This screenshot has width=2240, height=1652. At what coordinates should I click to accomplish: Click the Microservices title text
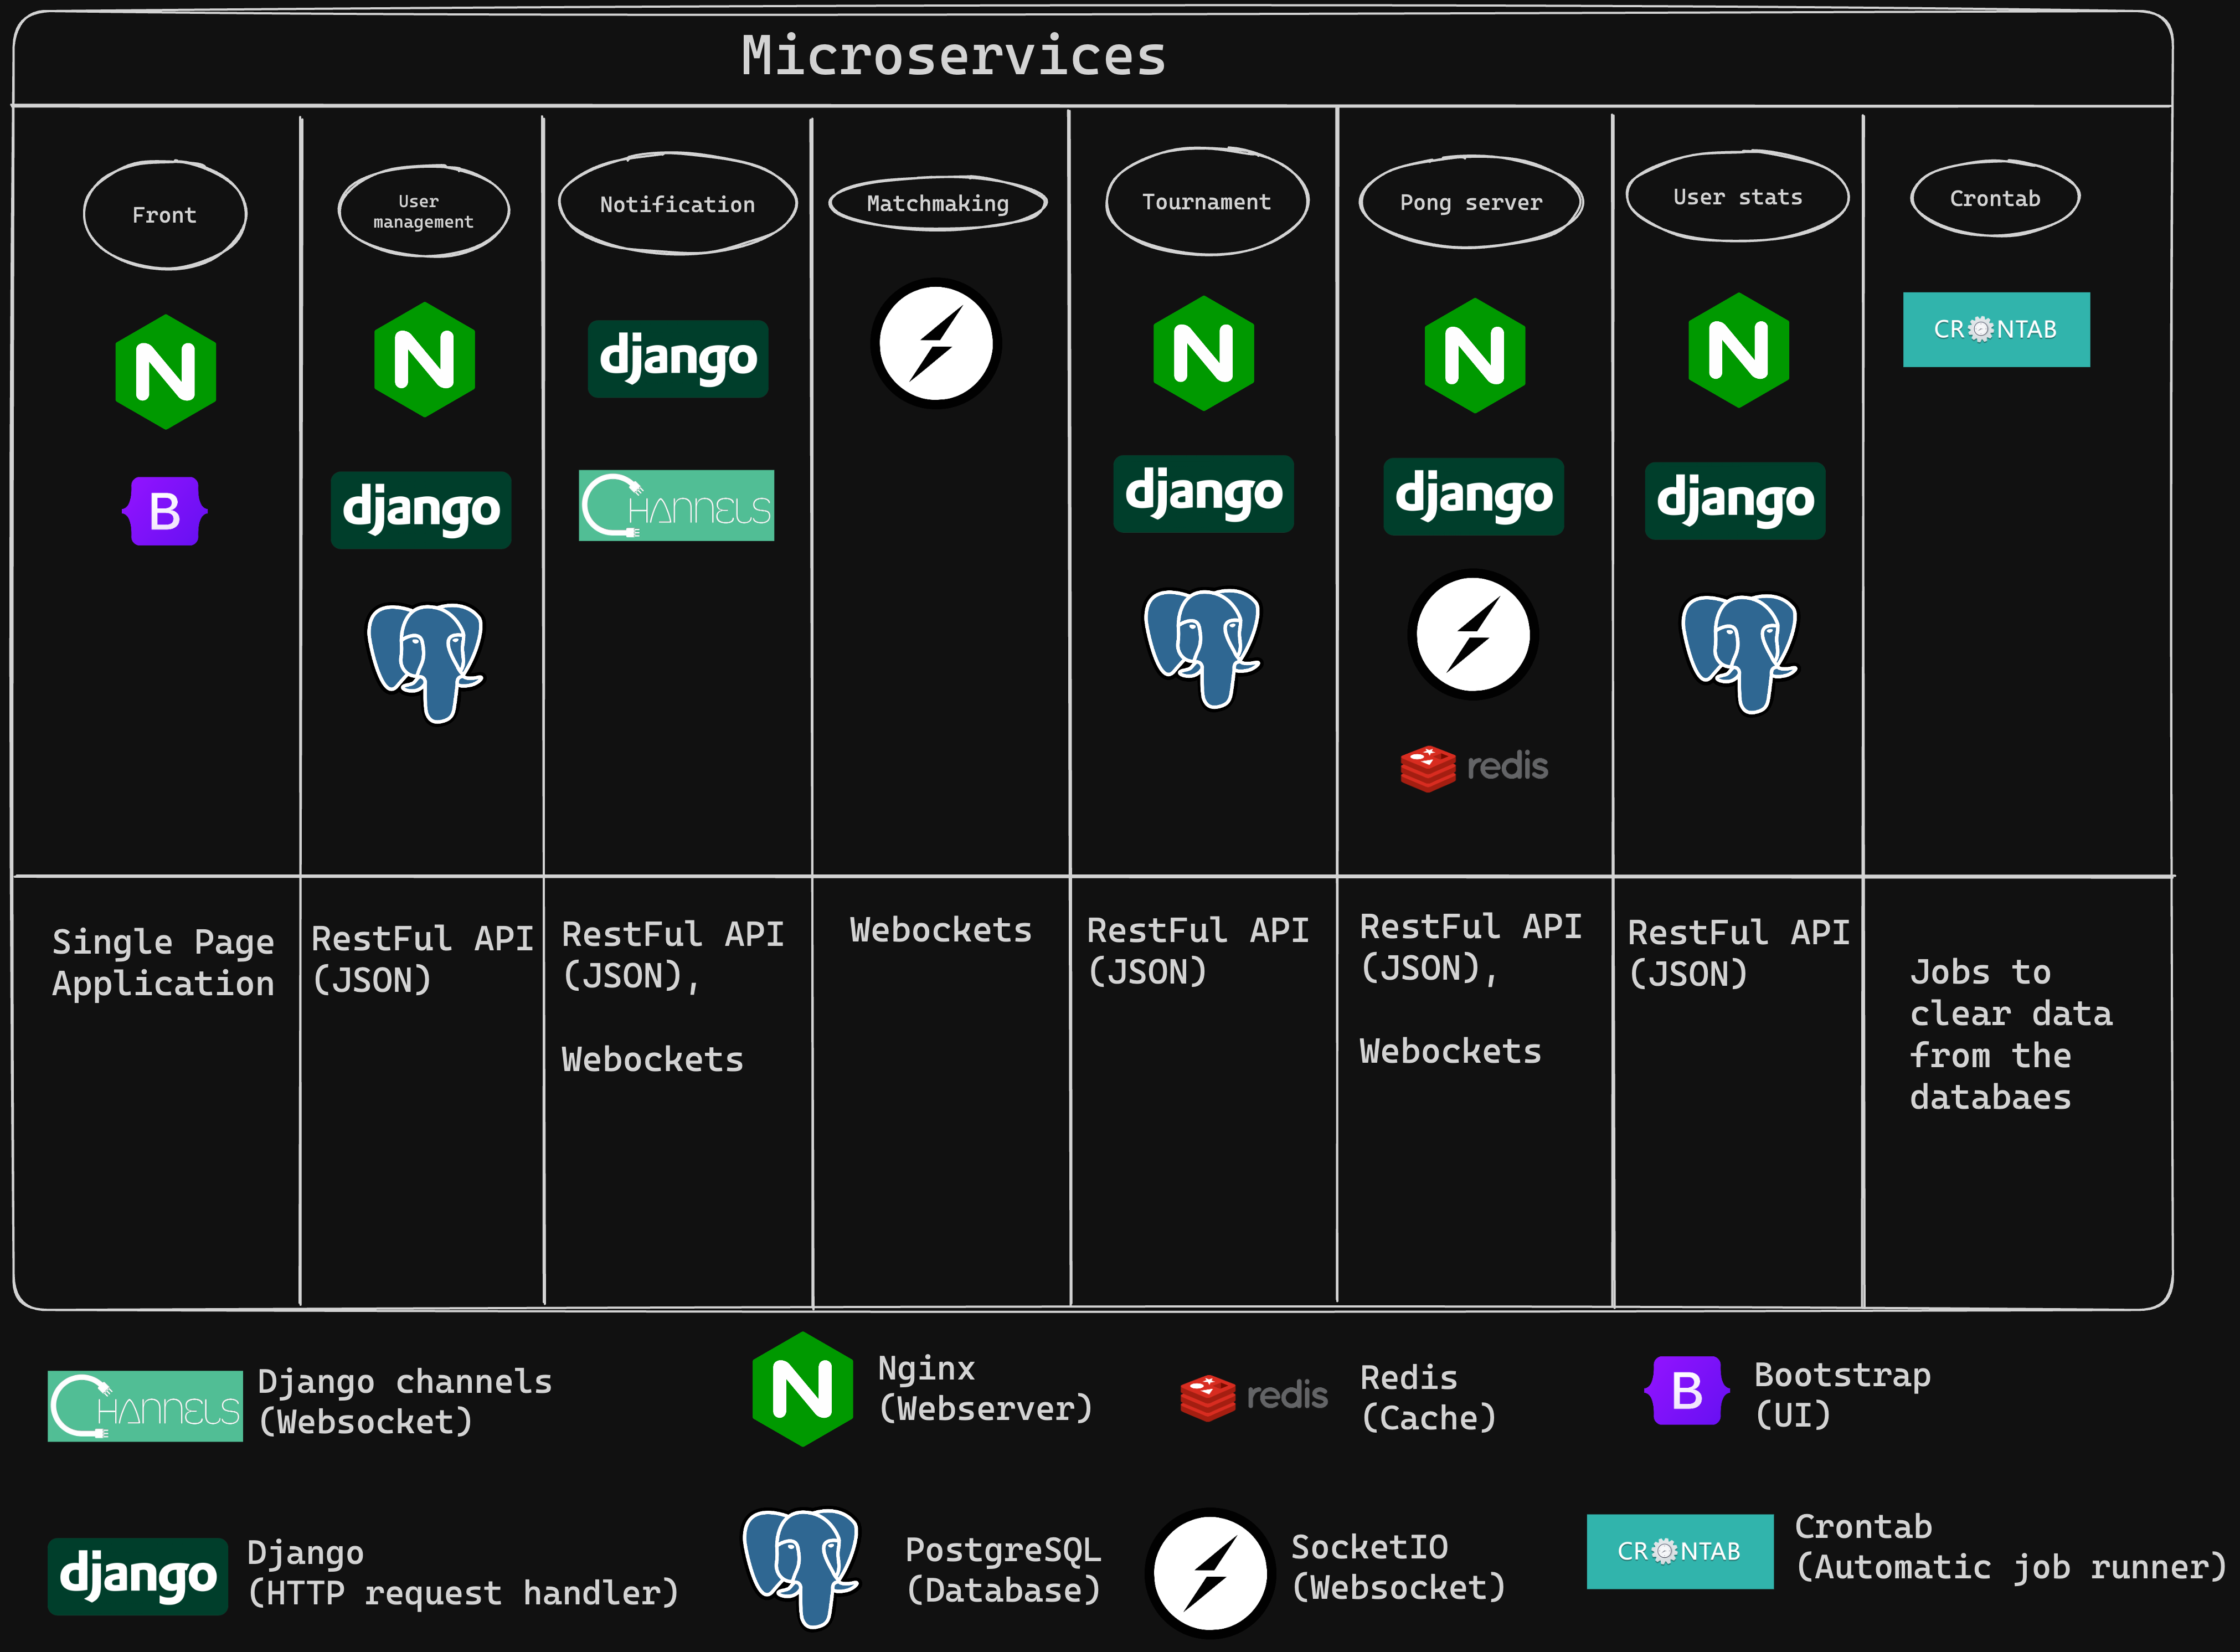[x=953, y=56]
